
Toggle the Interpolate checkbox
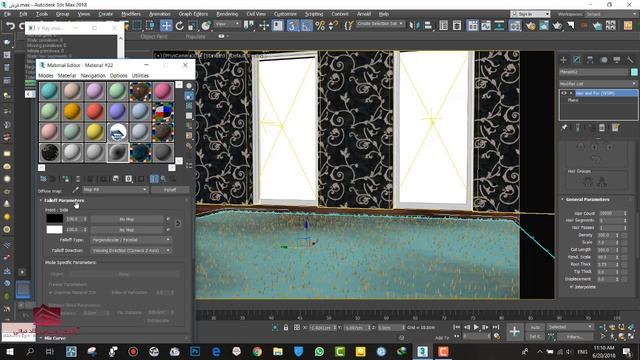tap(571, 287)
